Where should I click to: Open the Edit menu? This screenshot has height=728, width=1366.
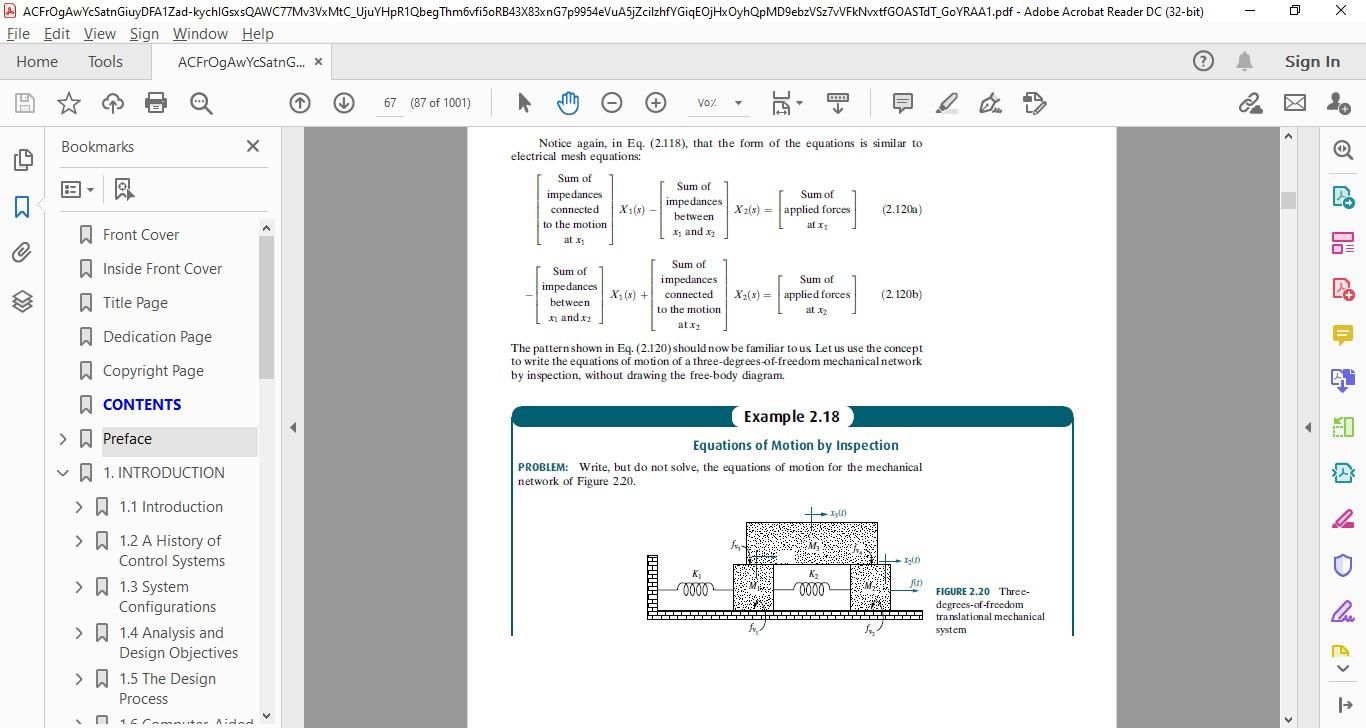point(57,33)
